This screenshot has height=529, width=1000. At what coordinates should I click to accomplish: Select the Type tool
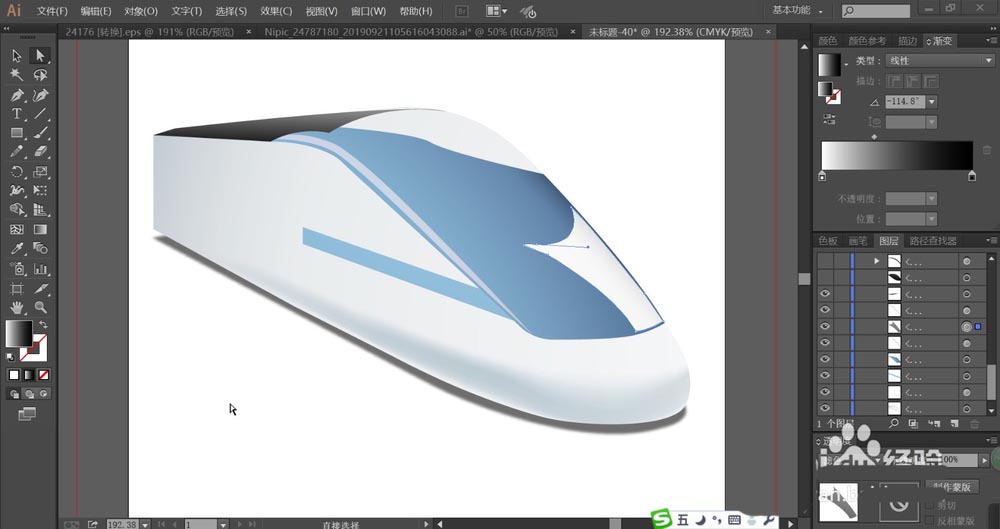17,114
